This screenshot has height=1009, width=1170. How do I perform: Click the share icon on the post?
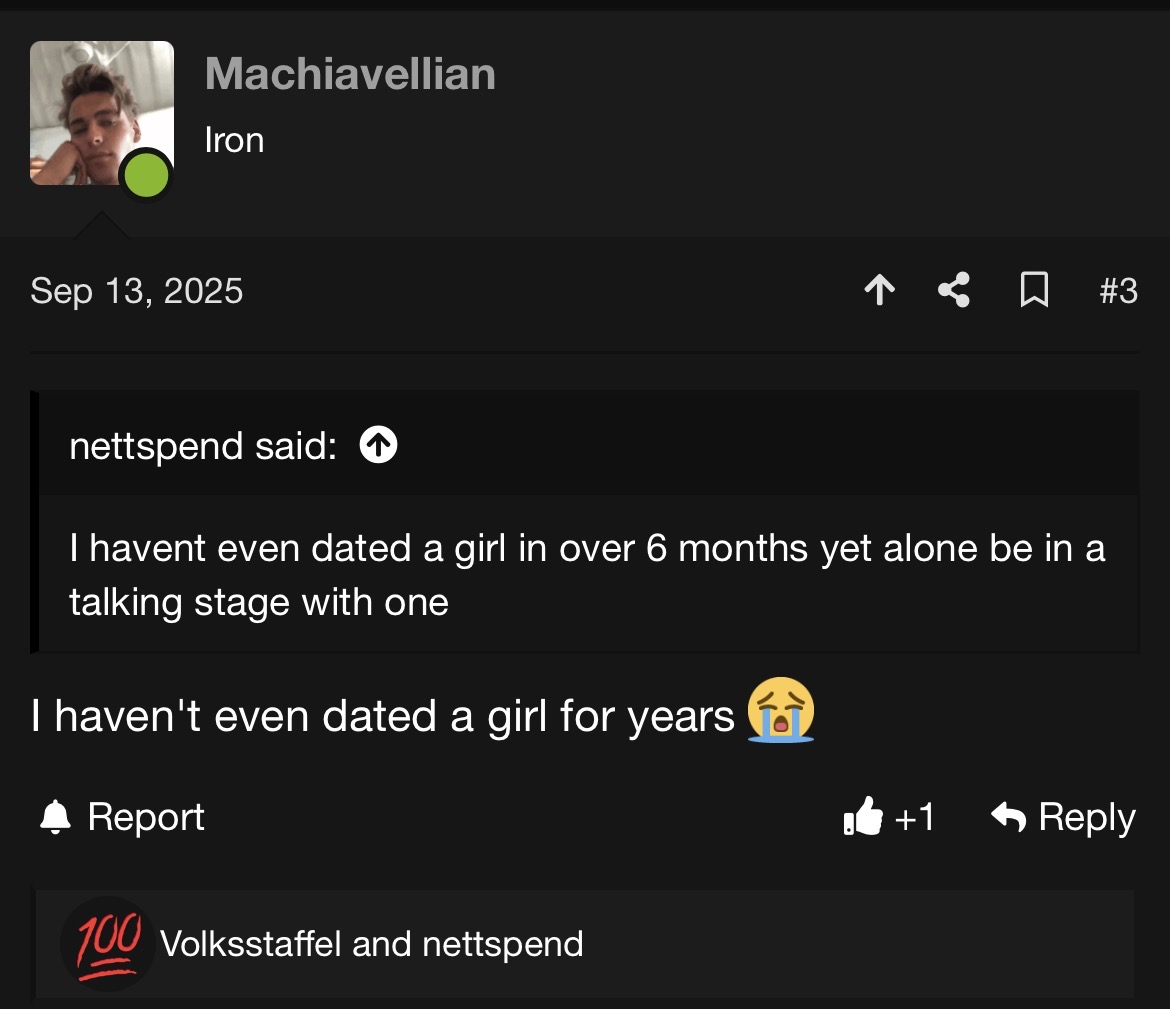tap(954, 291)
